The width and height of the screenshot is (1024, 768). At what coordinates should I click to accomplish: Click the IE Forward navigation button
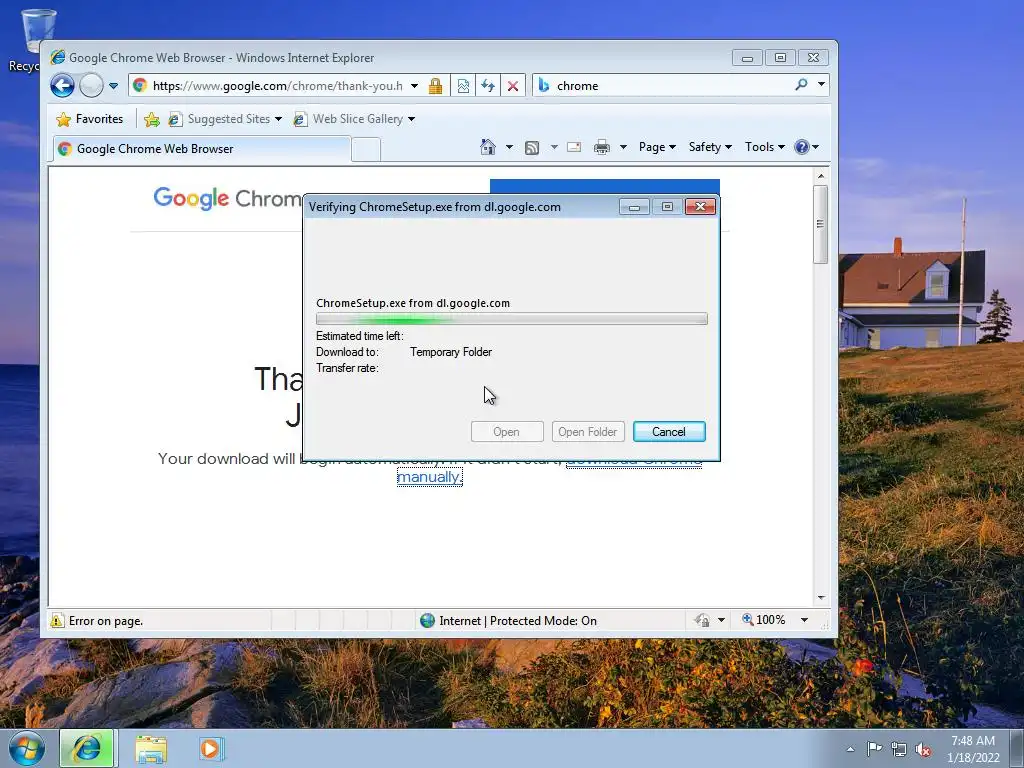click(x=91, y=86)
